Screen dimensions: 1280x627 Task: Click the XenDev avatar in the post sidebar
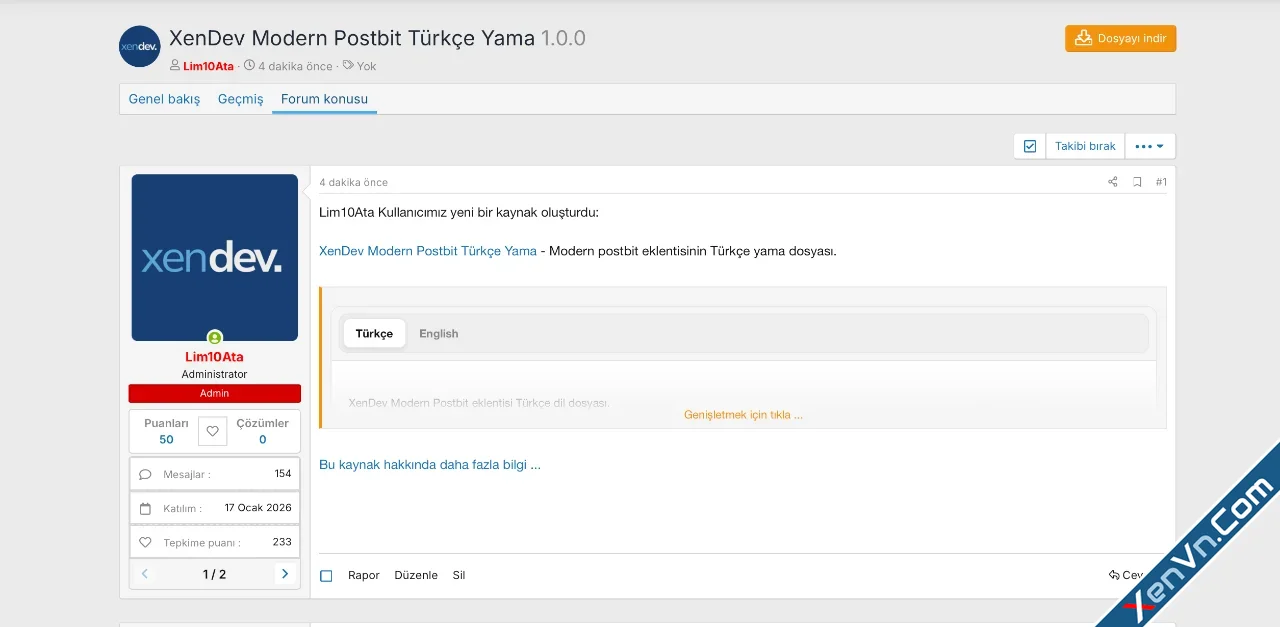(214, 257)
